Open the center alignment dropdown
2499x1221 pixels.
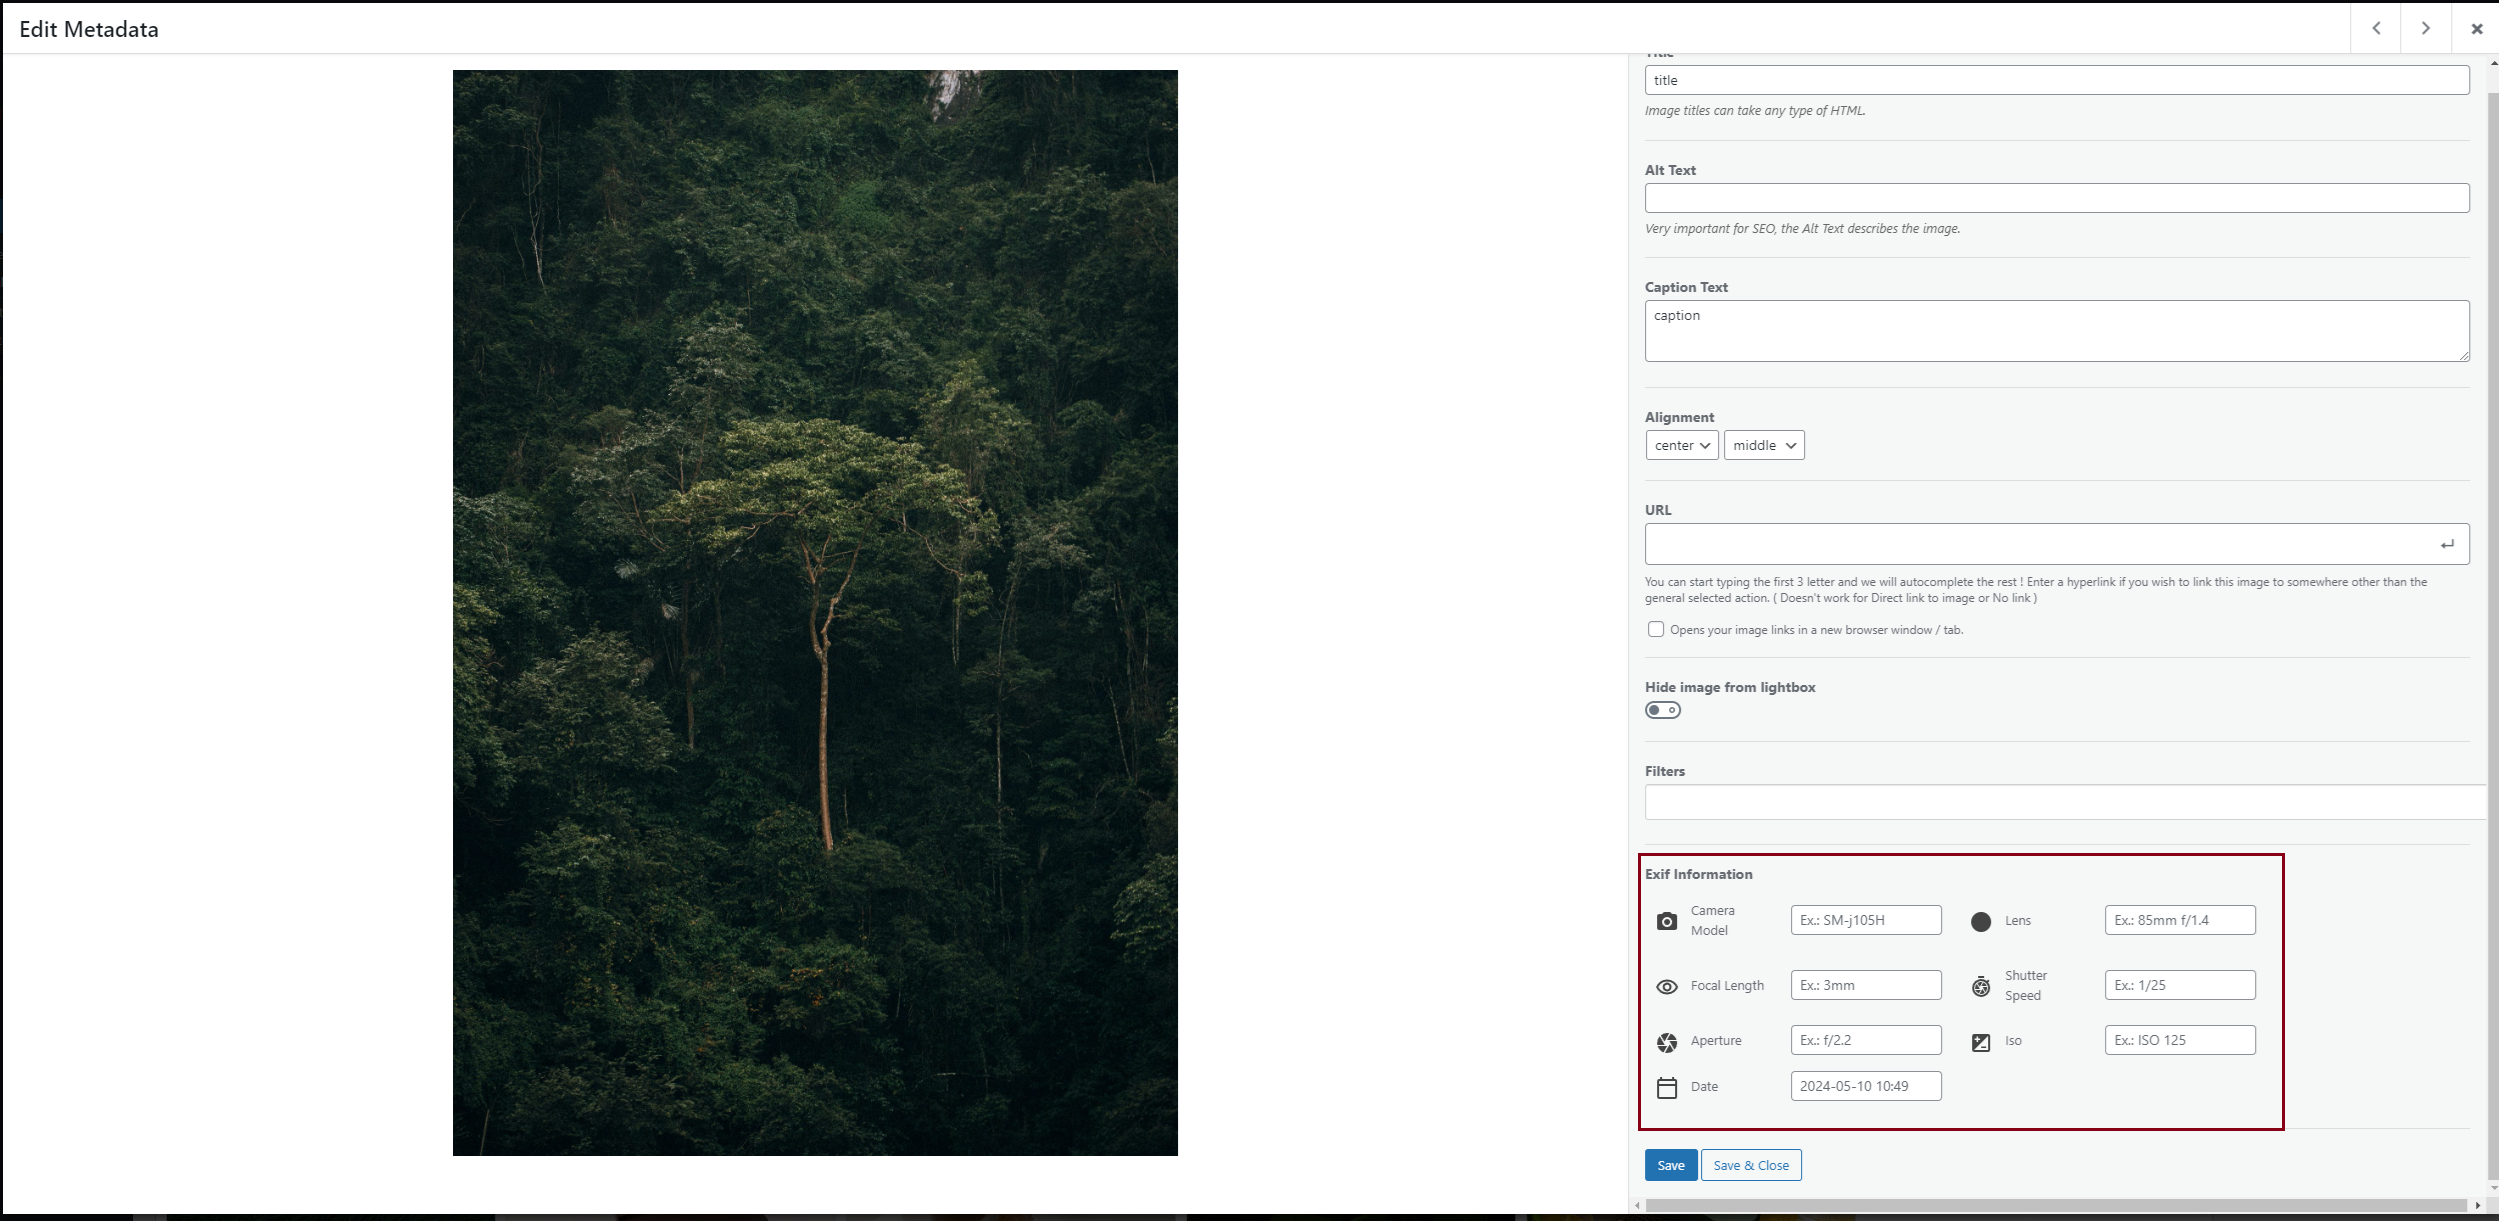tap(1681, 445)
